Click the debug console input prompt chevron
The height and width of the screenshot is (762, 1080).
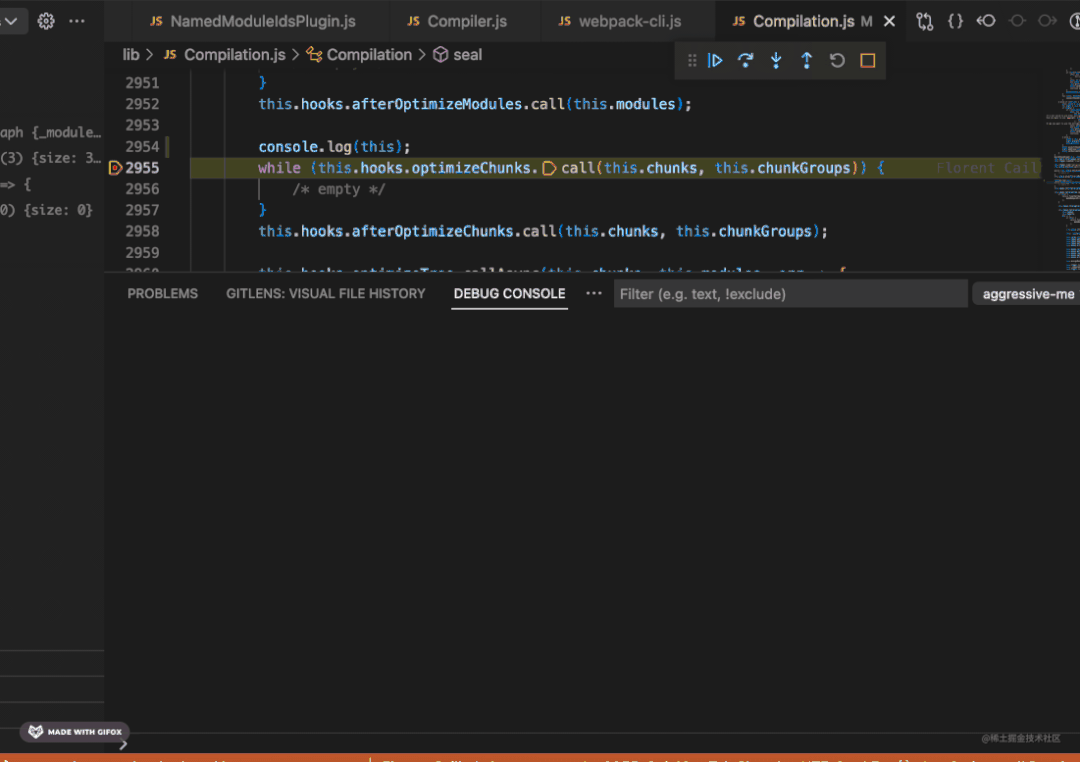point(123,744)
